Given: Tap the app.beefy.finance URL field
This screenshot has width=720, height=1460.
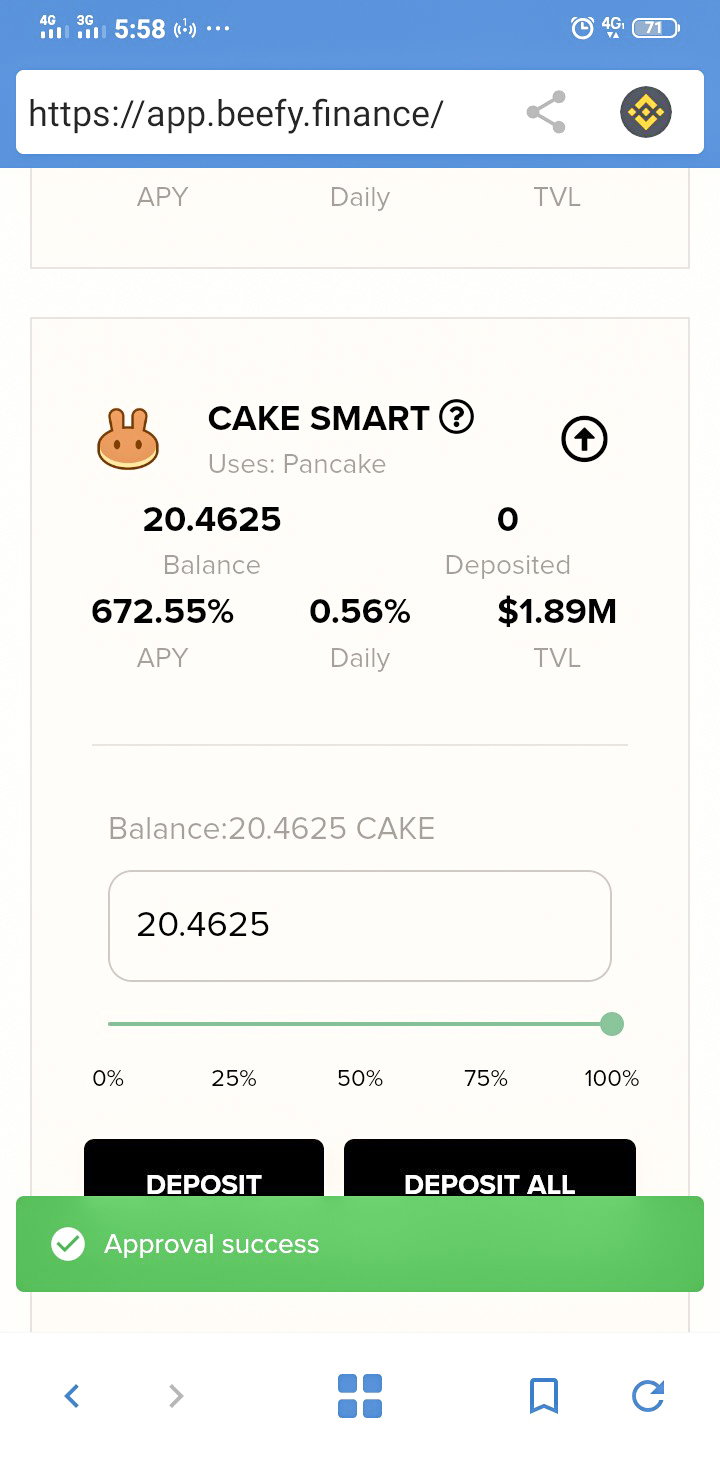Looking at the screenshot, I should point(236,113).
